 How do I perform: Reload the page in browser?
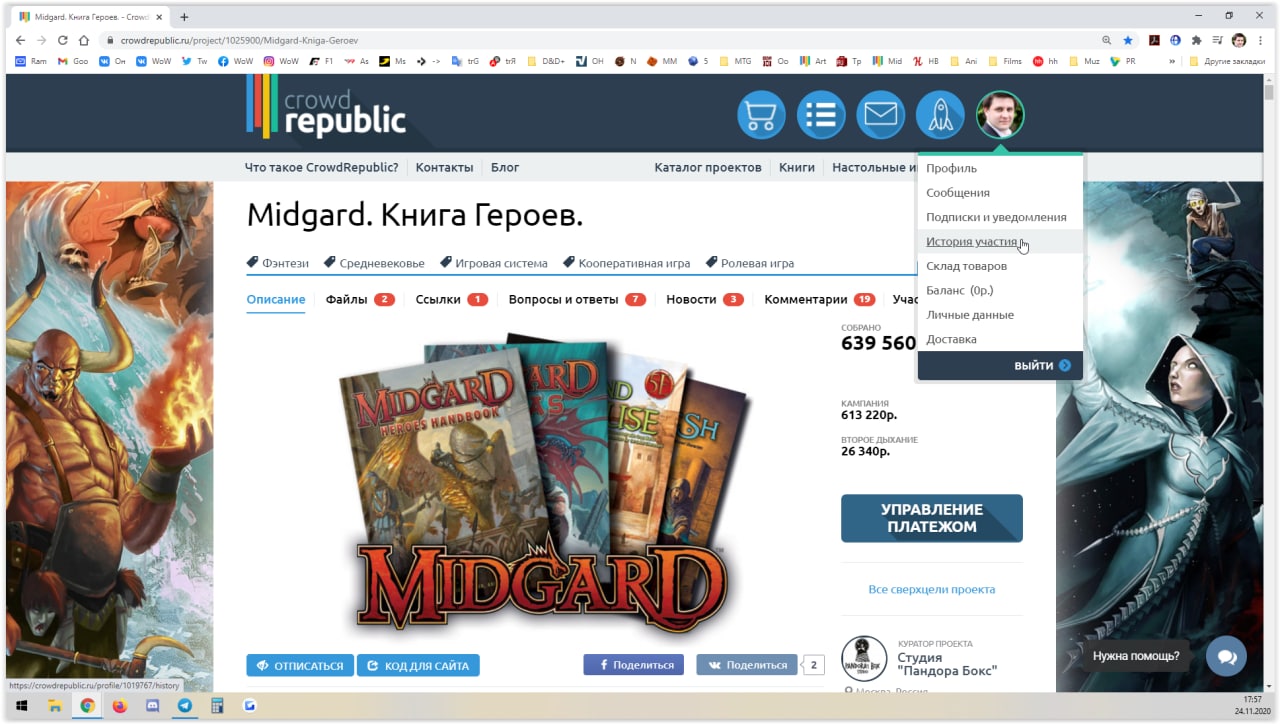coord(62,40)
